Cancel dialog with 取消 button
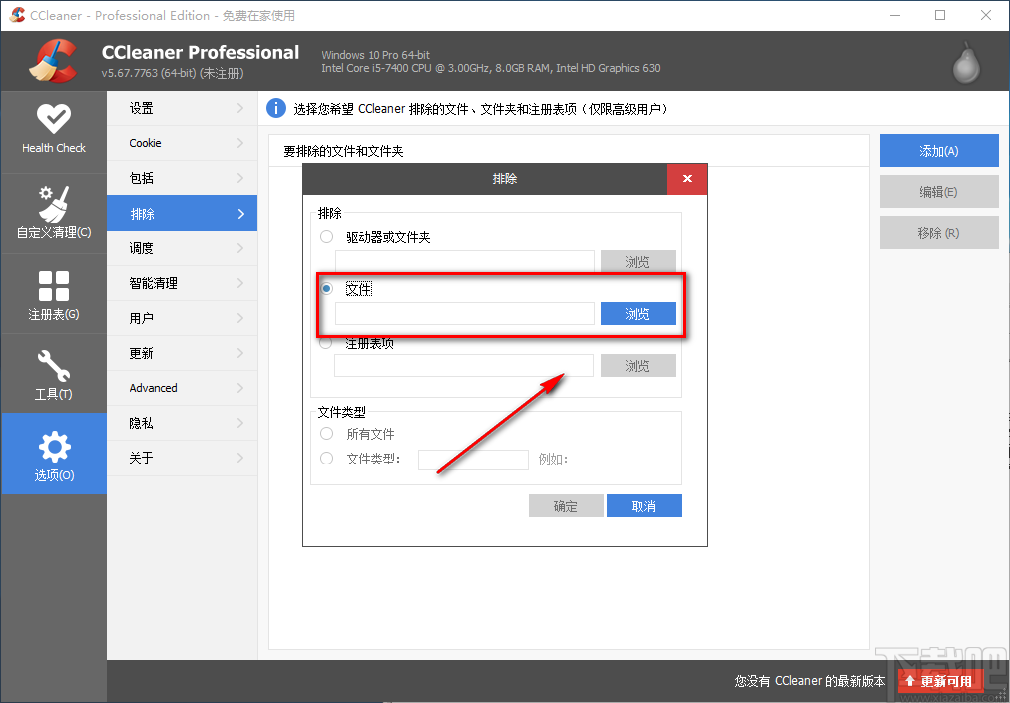 [644, 506]
